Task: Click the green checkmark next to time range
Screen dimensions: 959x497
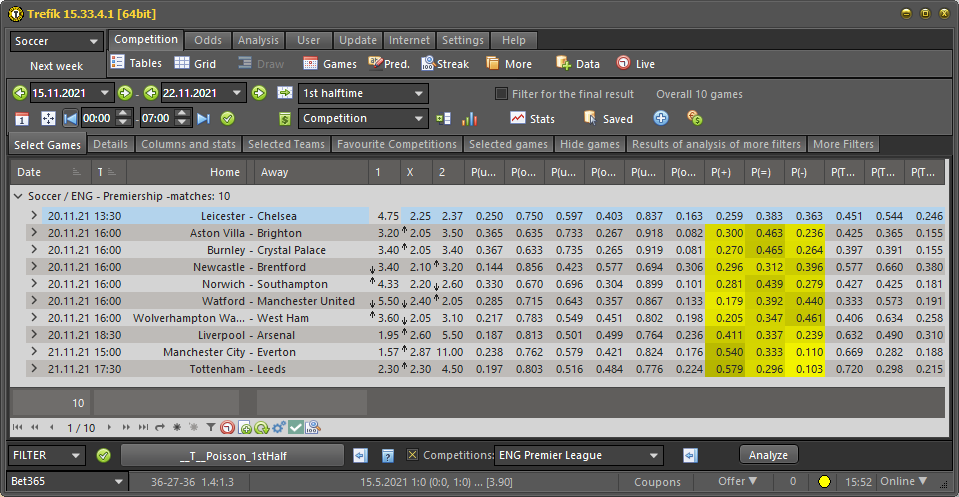Action: tap(228, 118)
